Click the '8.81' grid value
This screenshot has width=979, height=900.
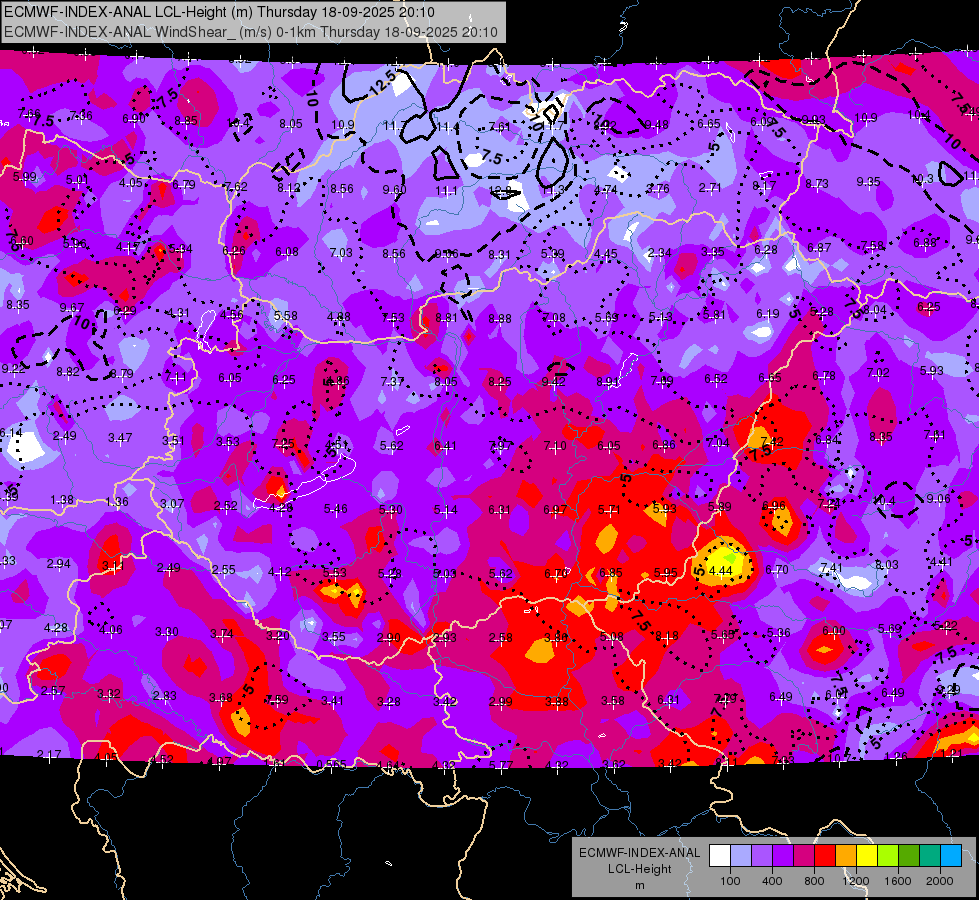(x=446, y=317)
